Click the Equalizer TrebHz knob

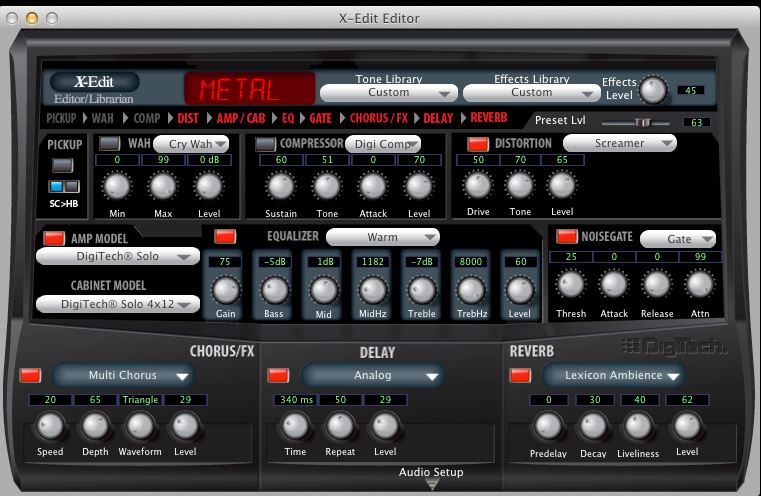coord(471,290)
